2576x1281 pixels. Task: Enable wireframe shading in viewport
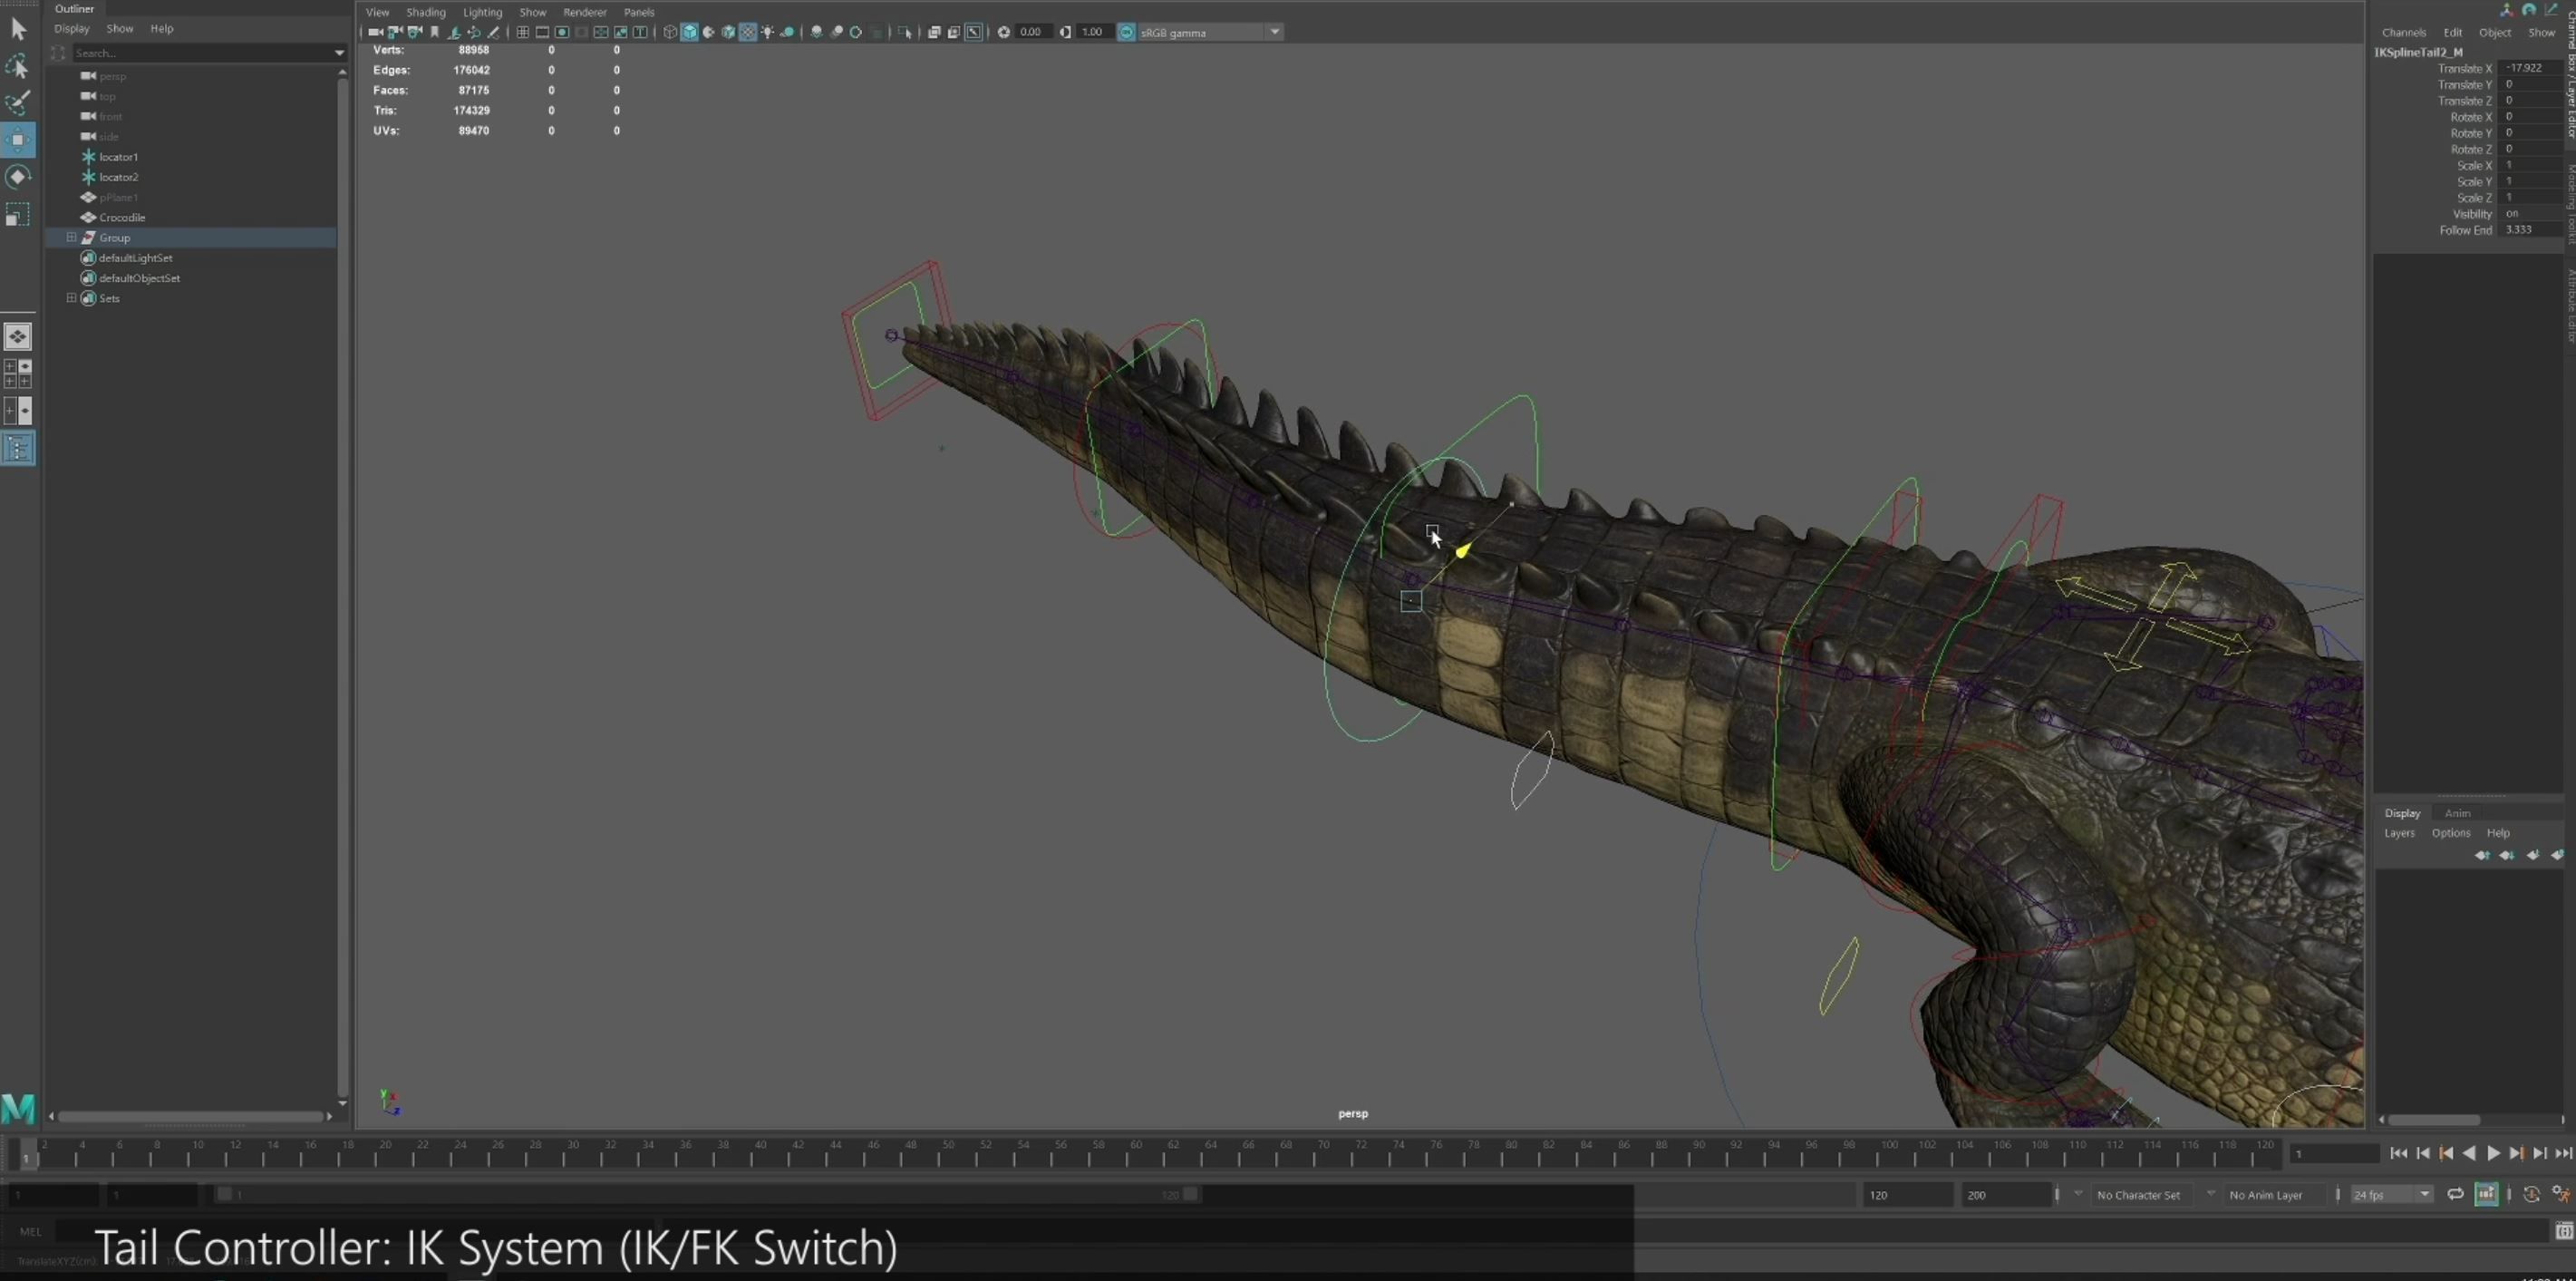click(x=670, y=32)
